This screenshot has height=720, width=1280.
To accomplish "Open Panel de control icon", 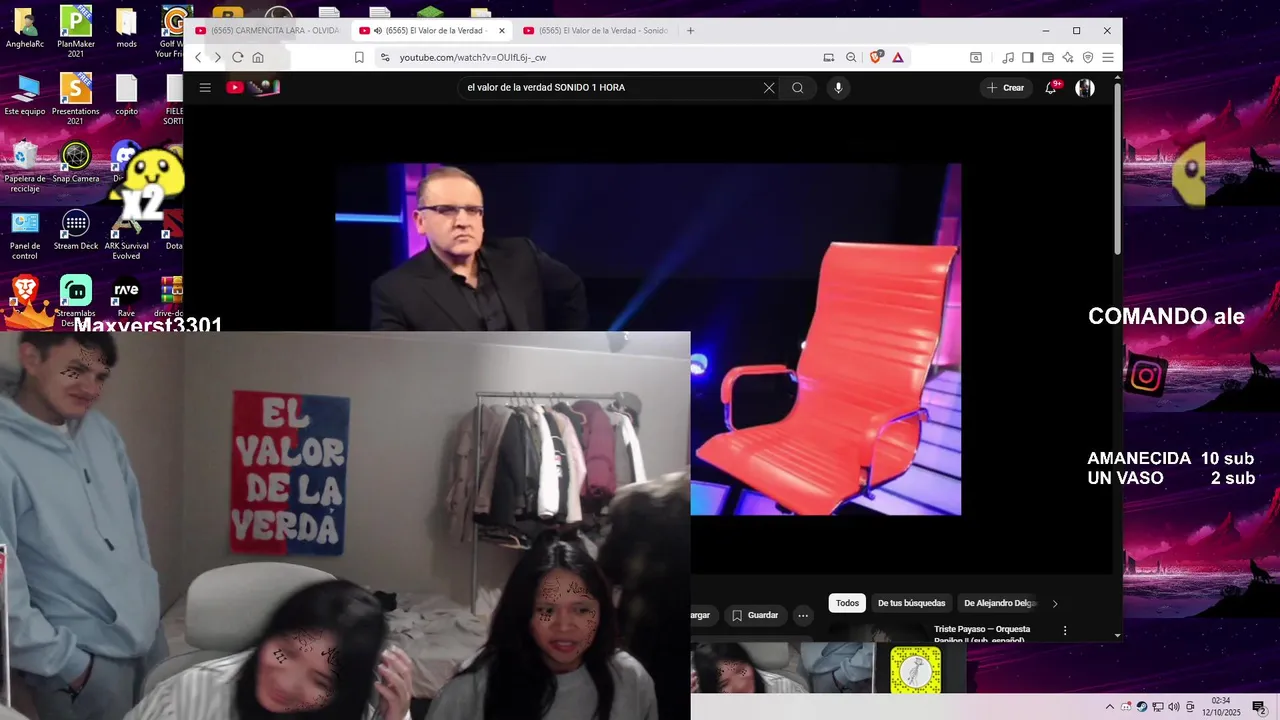I will coord(25,235).
